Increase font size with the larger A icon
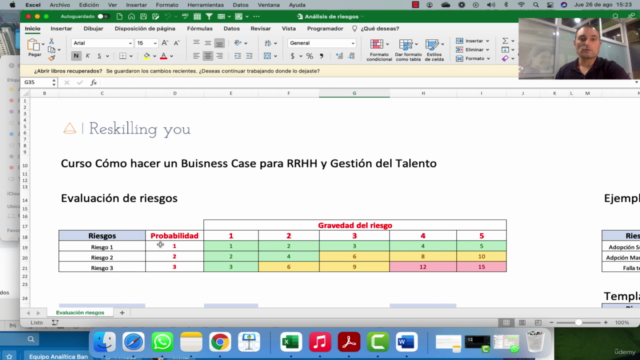This screenshot has width=640, height=360. pyautogui.click(x=164, y=43)
